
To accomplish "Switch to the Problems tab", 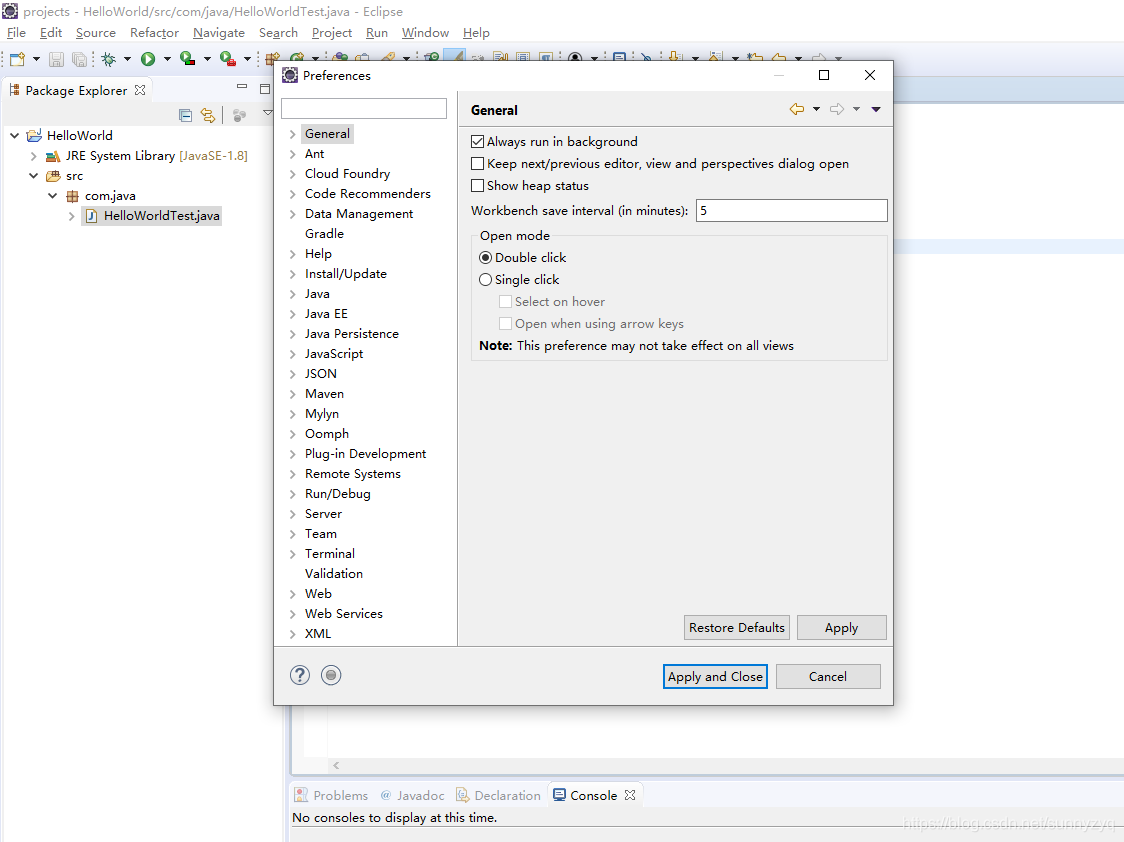I will coord(332,795).
